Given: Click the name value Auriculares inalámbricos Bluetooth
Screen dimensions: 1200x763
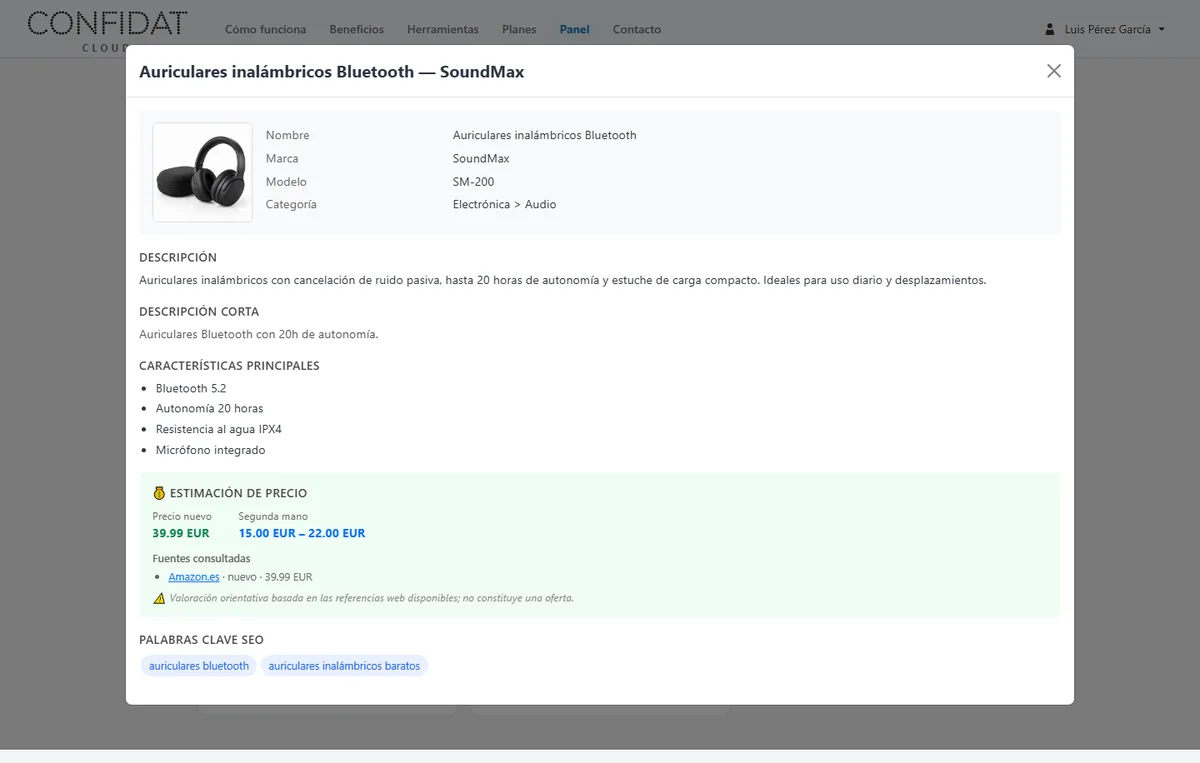Looking at the screenshot, I should point(545,135).
